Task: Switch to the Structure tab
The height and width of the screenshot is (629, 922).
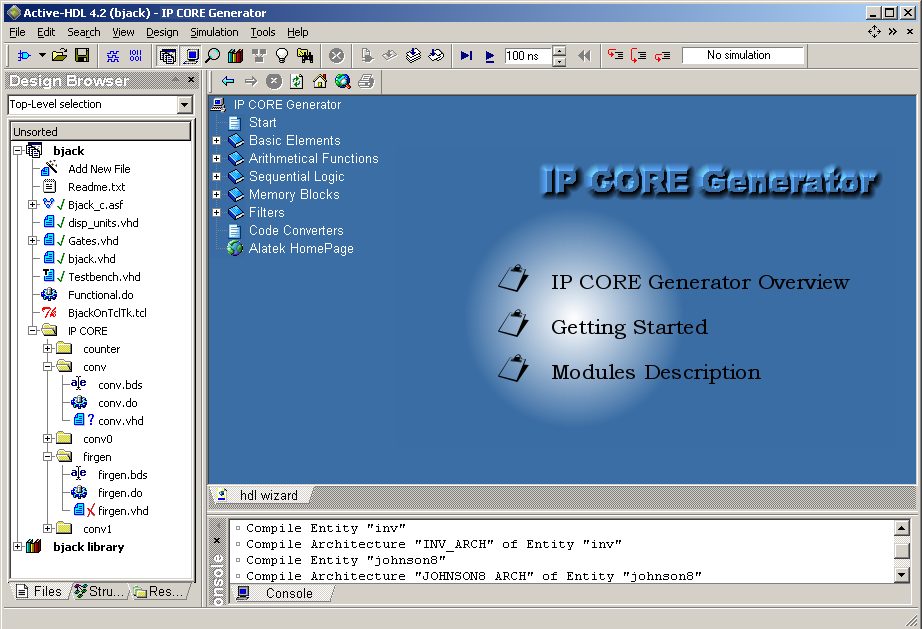Action: [100, 591]
